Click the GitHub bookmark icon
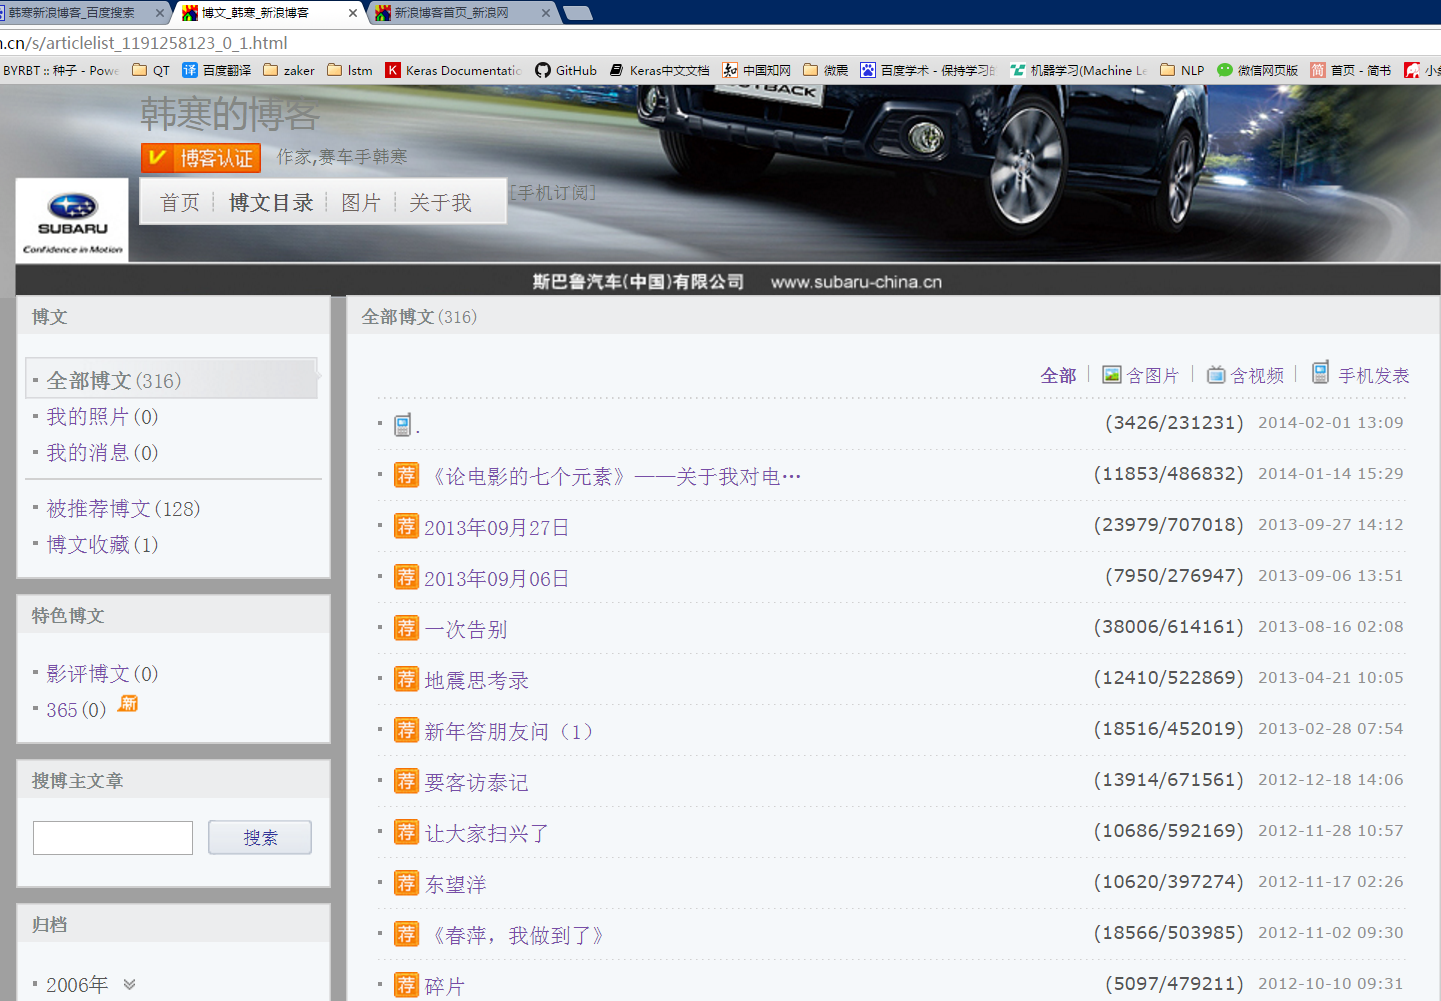The image size is (1441, 1001). tap(543, 70)
